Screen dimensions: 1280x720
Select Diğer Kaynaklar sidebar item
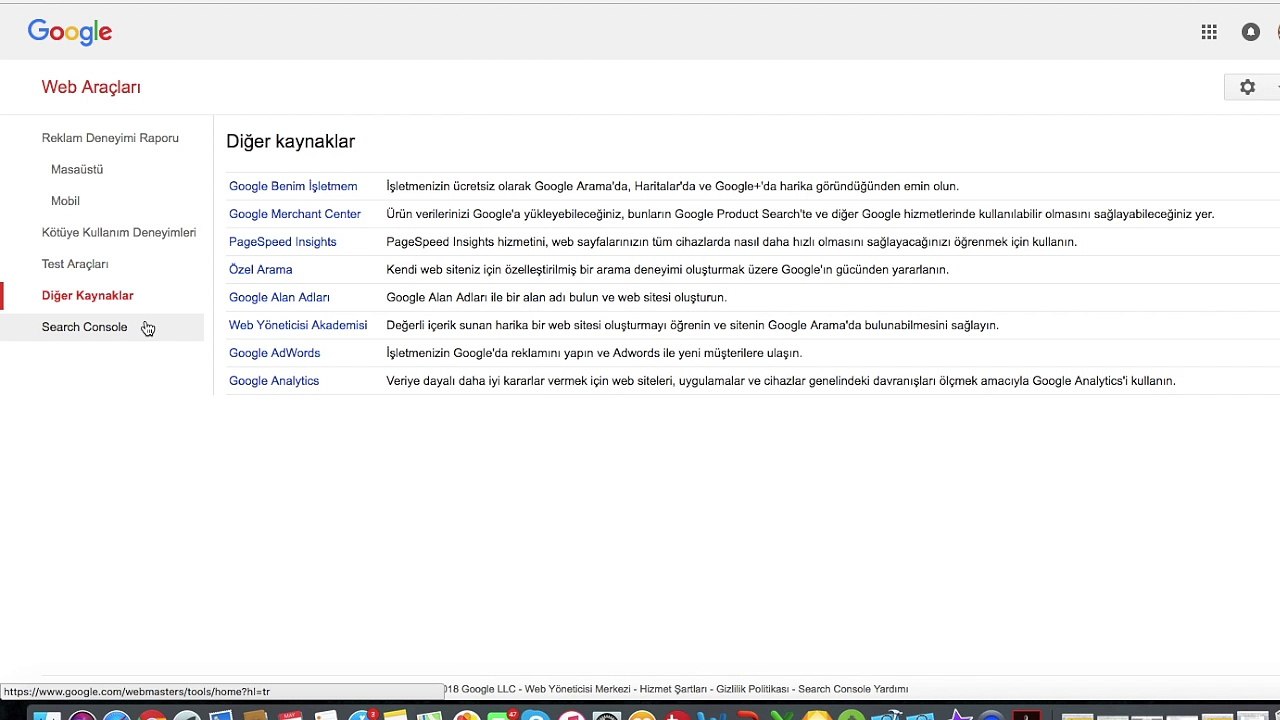87,295
